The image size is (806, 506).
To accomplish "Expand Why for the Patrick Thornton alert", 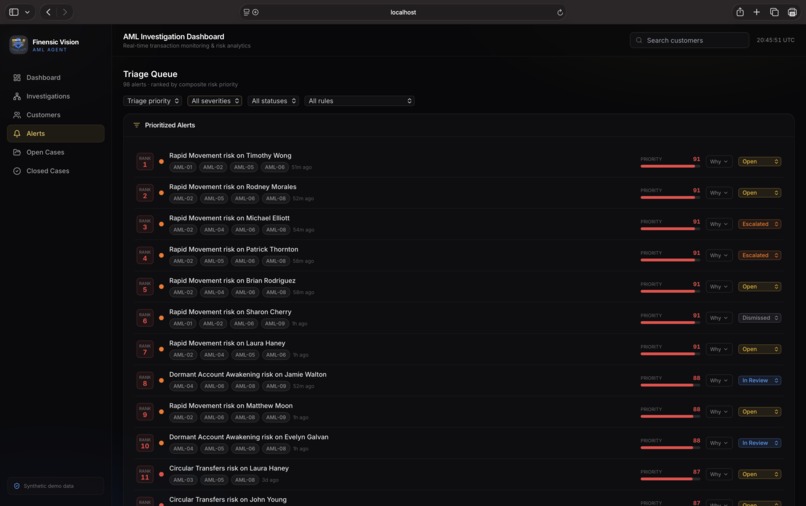I will point(719,256).
